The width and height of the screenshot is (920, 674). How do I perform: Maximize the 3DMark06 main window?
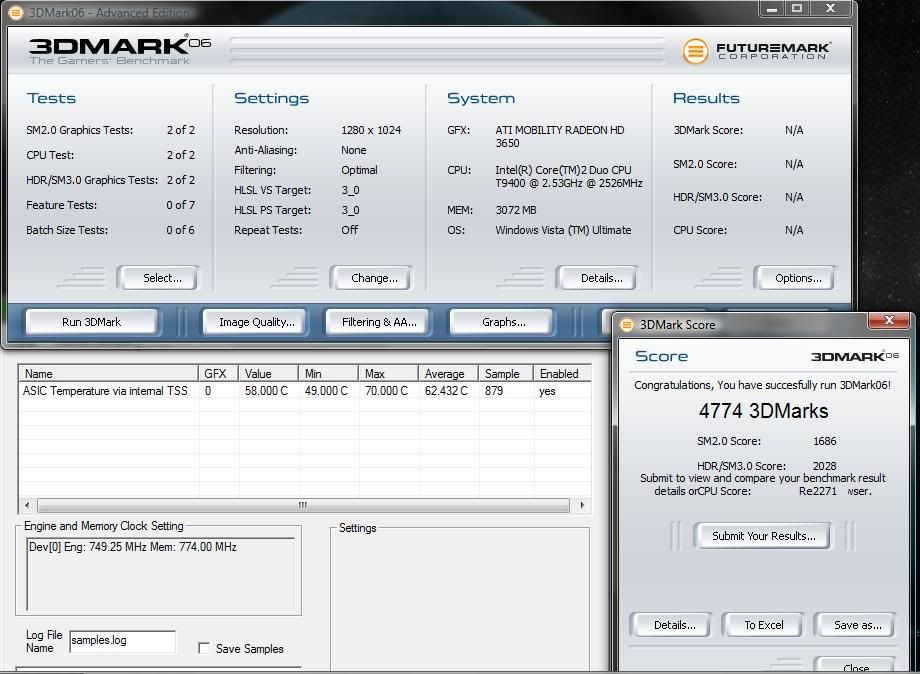(797, 9)
